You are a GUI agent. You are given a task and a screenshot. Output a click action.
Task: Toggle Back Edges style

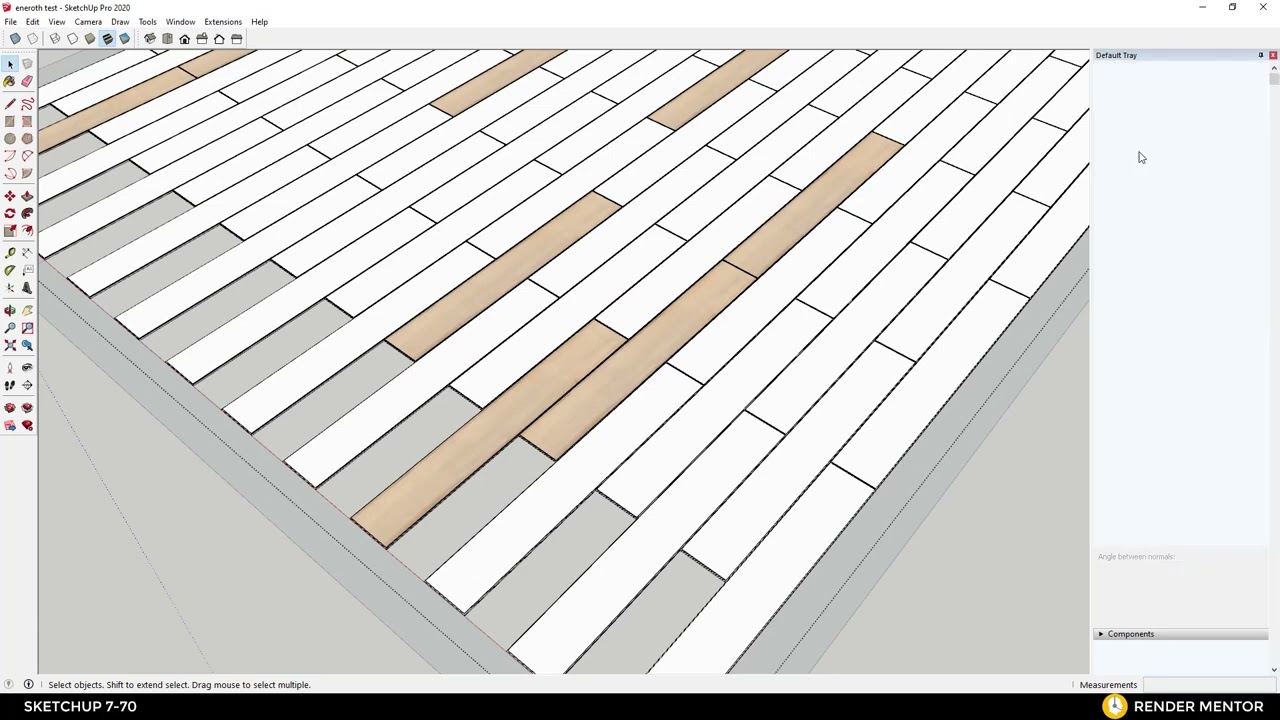[x=32, y=39]
